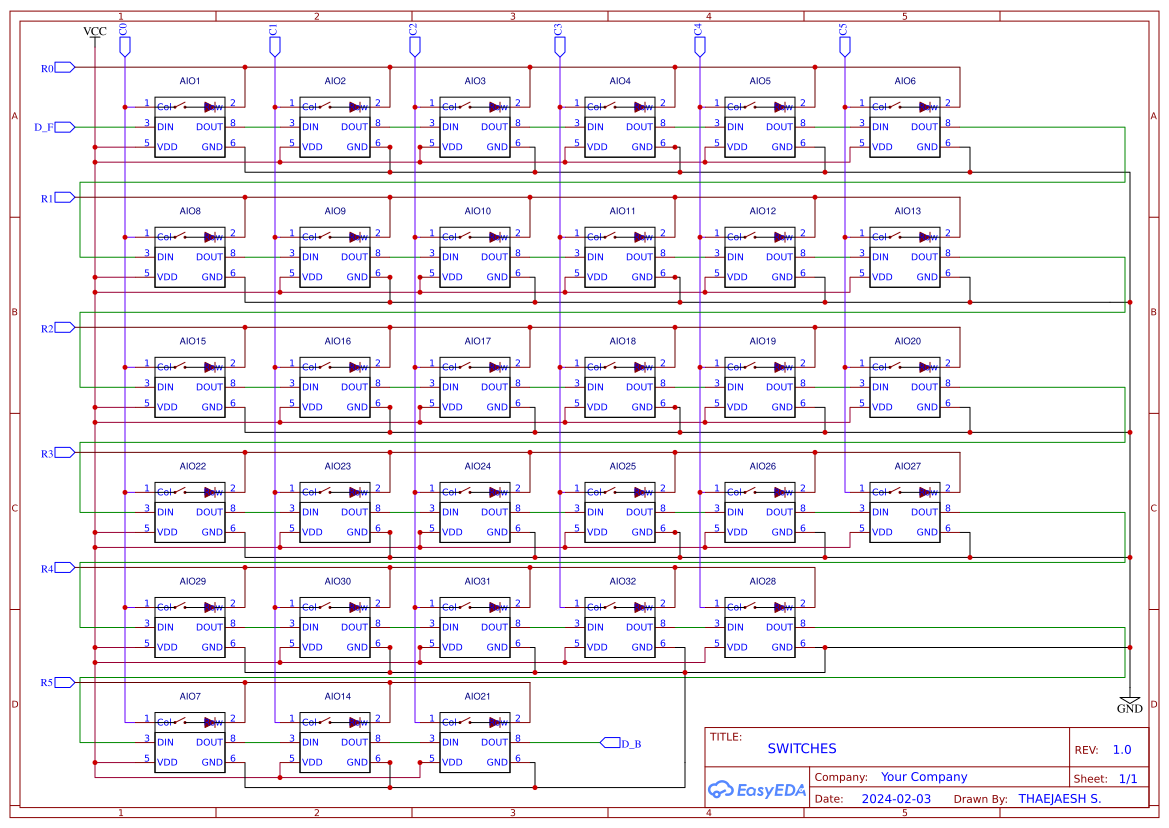Select the R3 row net port
Screen dimensions: 1169x828
pyautogui.click(x=64, y=453)
